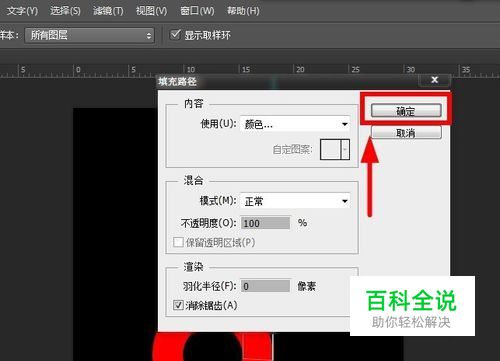500x361 pixels.
Task: Open the 滤镜(T) menu
Action: point(108,11)
